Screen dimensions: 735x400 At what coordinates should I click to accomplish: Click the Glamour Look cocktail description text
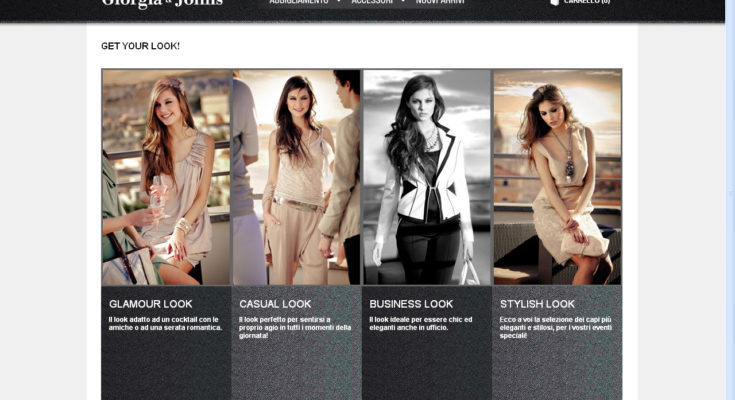pos(165,323)
